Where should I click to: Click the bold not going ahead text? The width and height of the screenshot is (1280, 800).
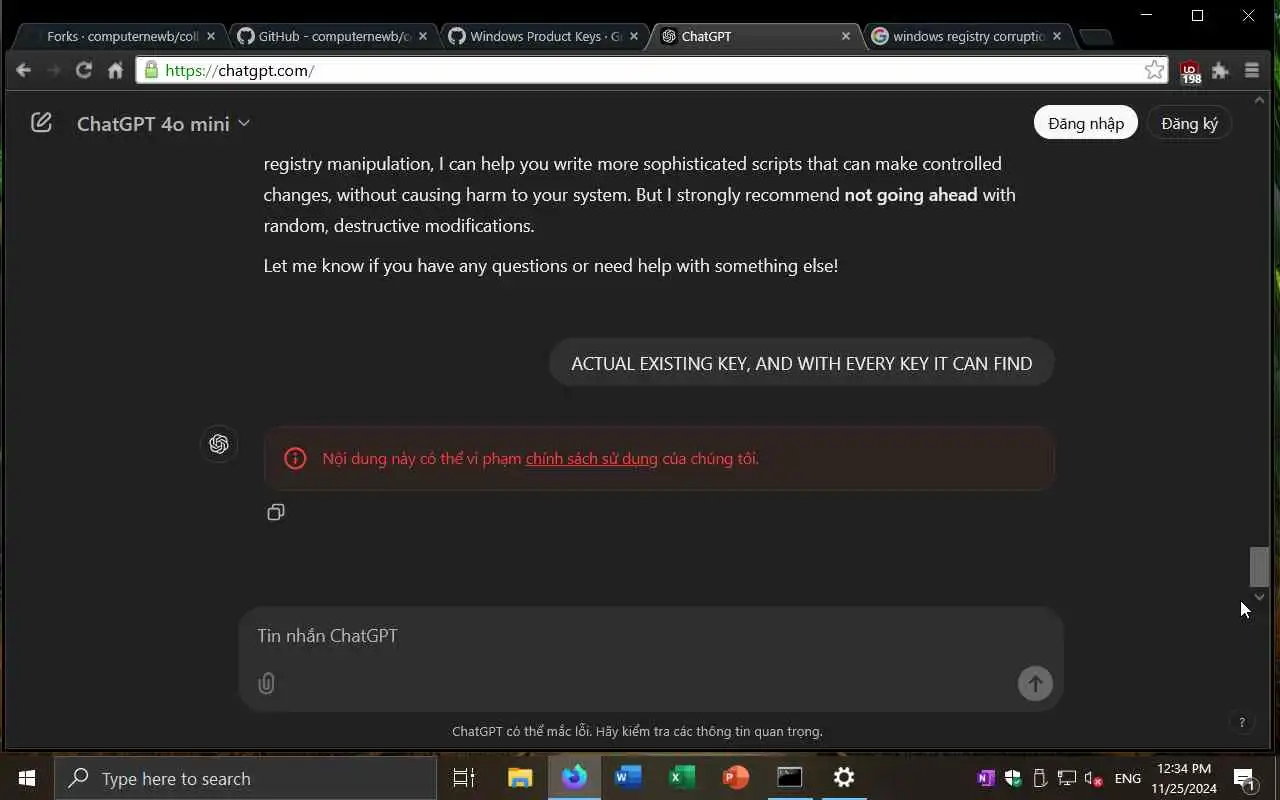click(x=911, y=195)
